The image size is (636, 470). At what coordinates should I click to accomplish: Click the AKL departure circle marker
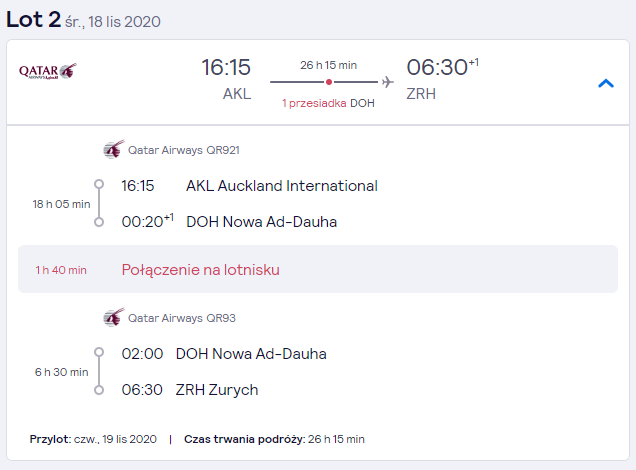tap(99, 185)
